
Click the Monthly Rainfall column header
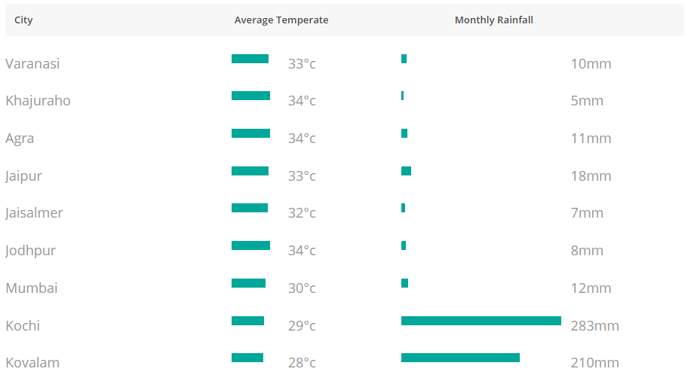click(x=494, y=20)
